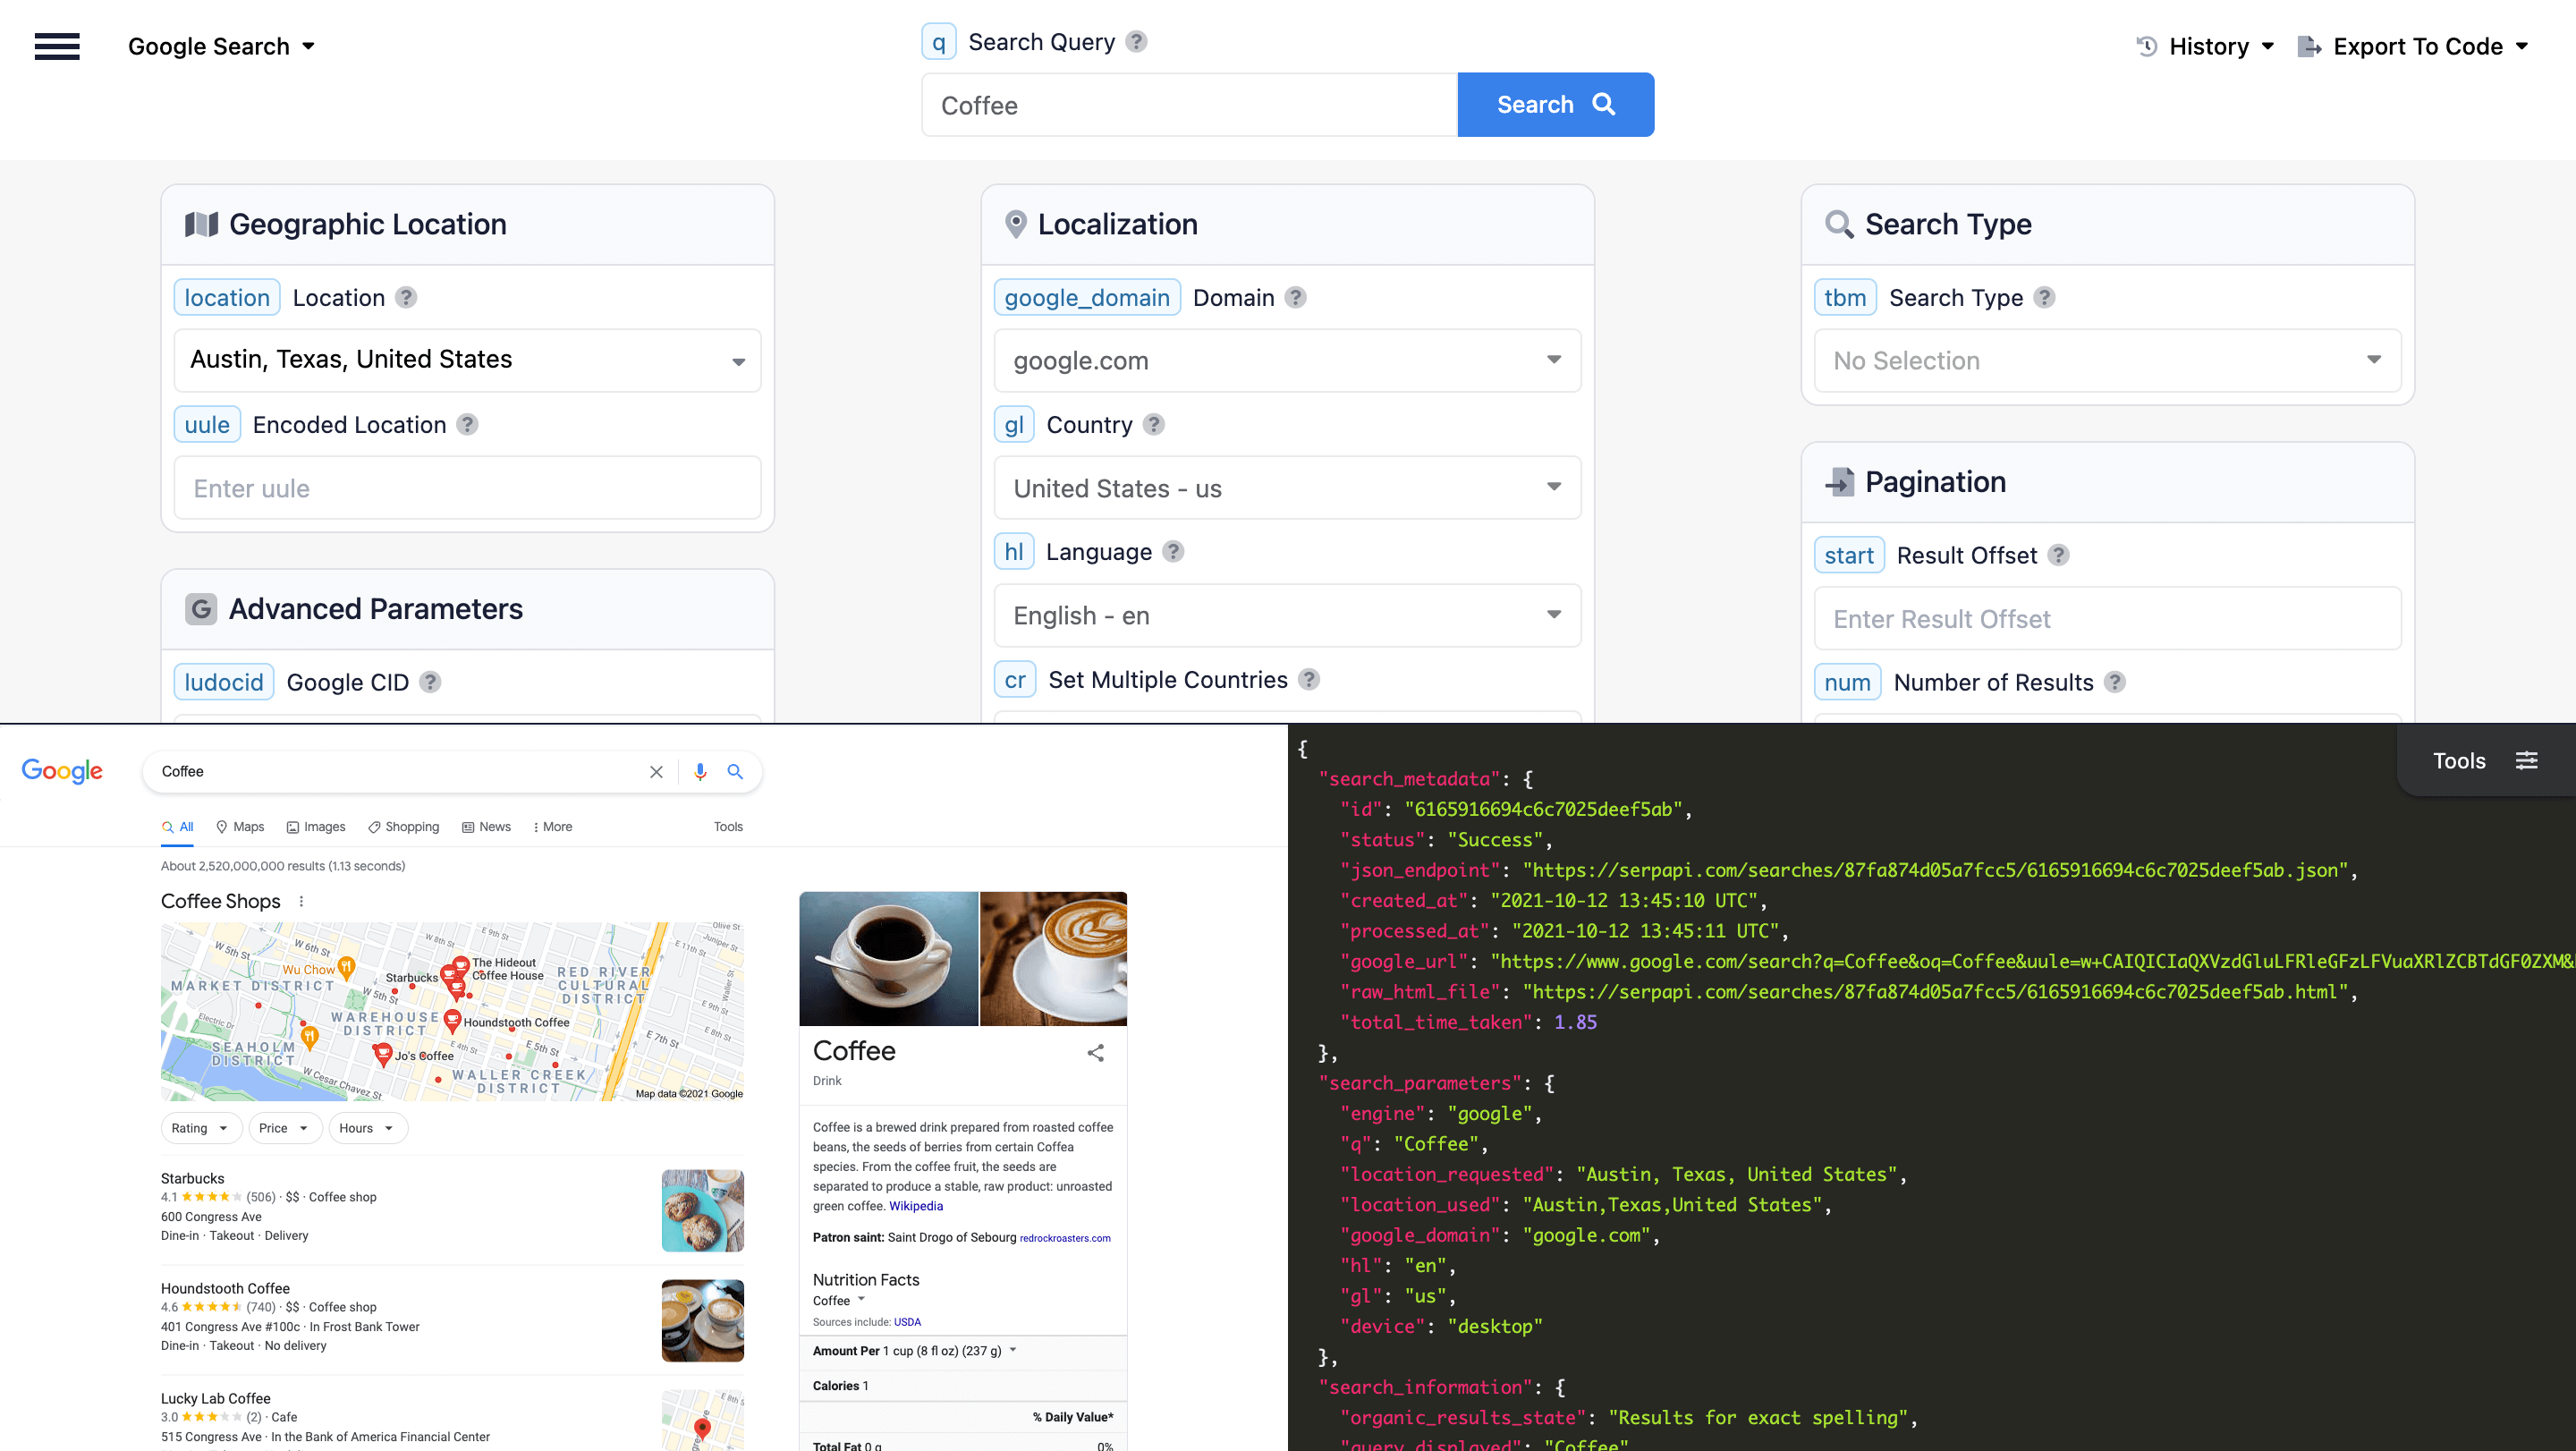
Task: Expand the Google Search engine selector
Action: 310,46
